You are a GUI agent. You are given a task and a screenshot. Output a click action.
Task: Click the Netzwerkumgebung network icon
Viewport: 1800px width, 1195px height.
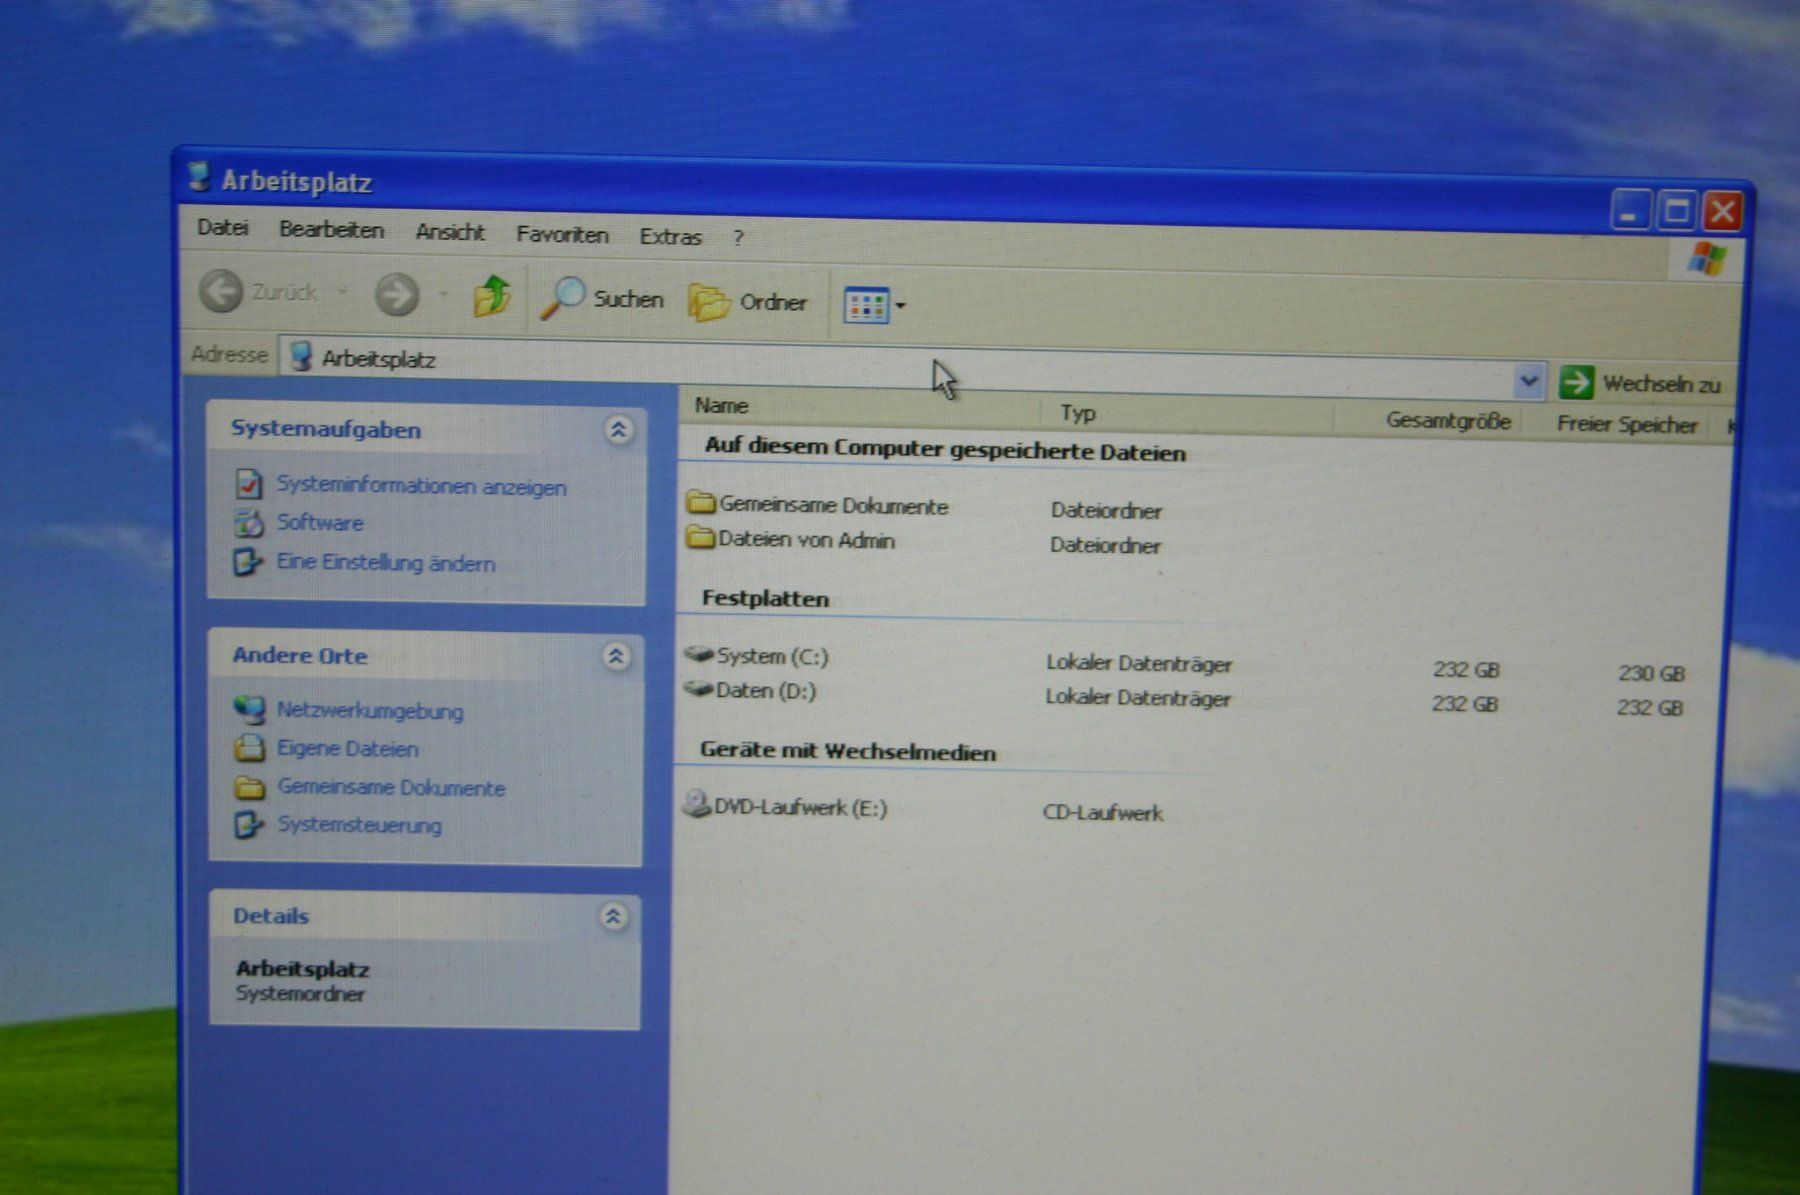coord(249,710)
